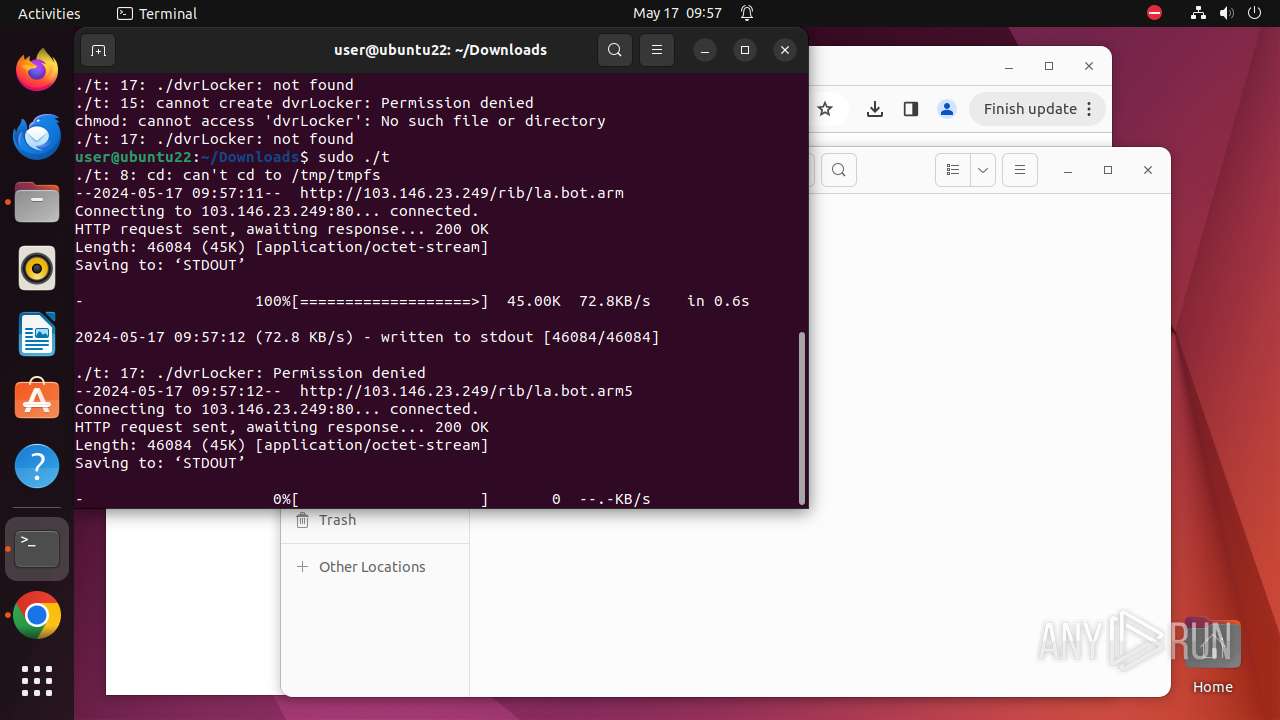Viewport: 1280px width, 720px height.
Task: Close the Terminal window
Action: [x=785, y=50]
